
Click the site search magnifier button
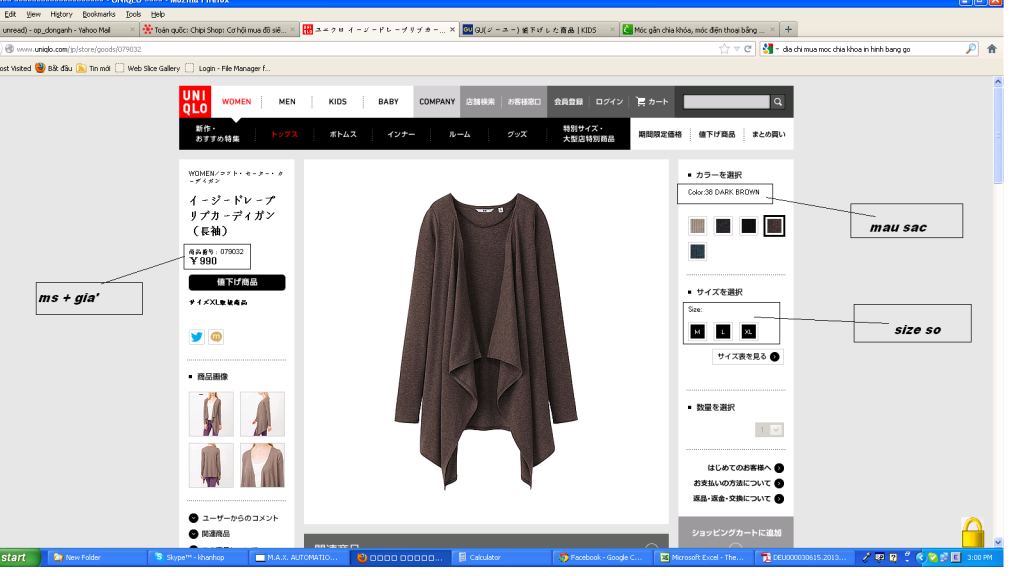pyautogui.click(x=777, y=102)
